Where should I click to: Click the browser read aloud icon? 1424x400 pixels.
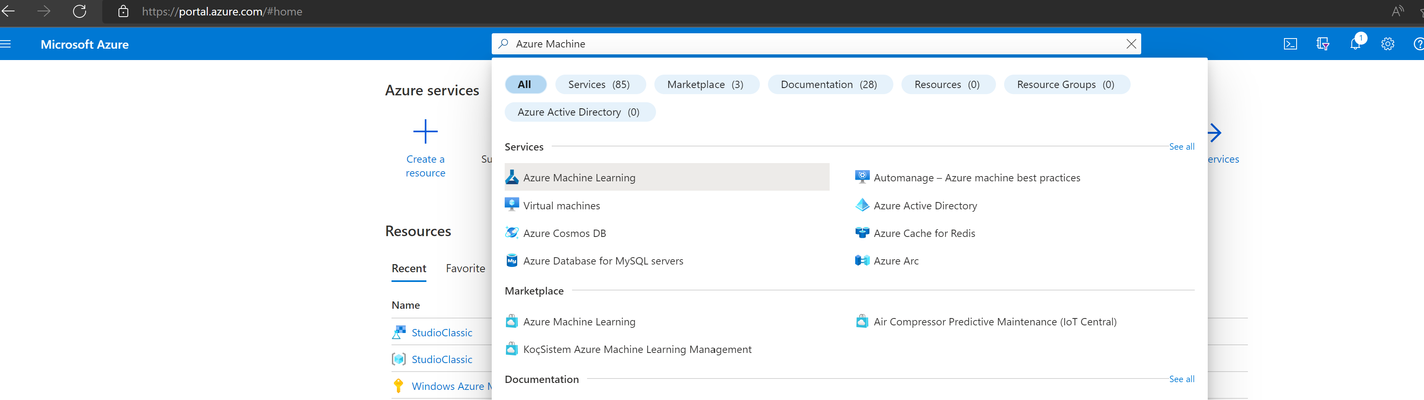[1398, 11]
